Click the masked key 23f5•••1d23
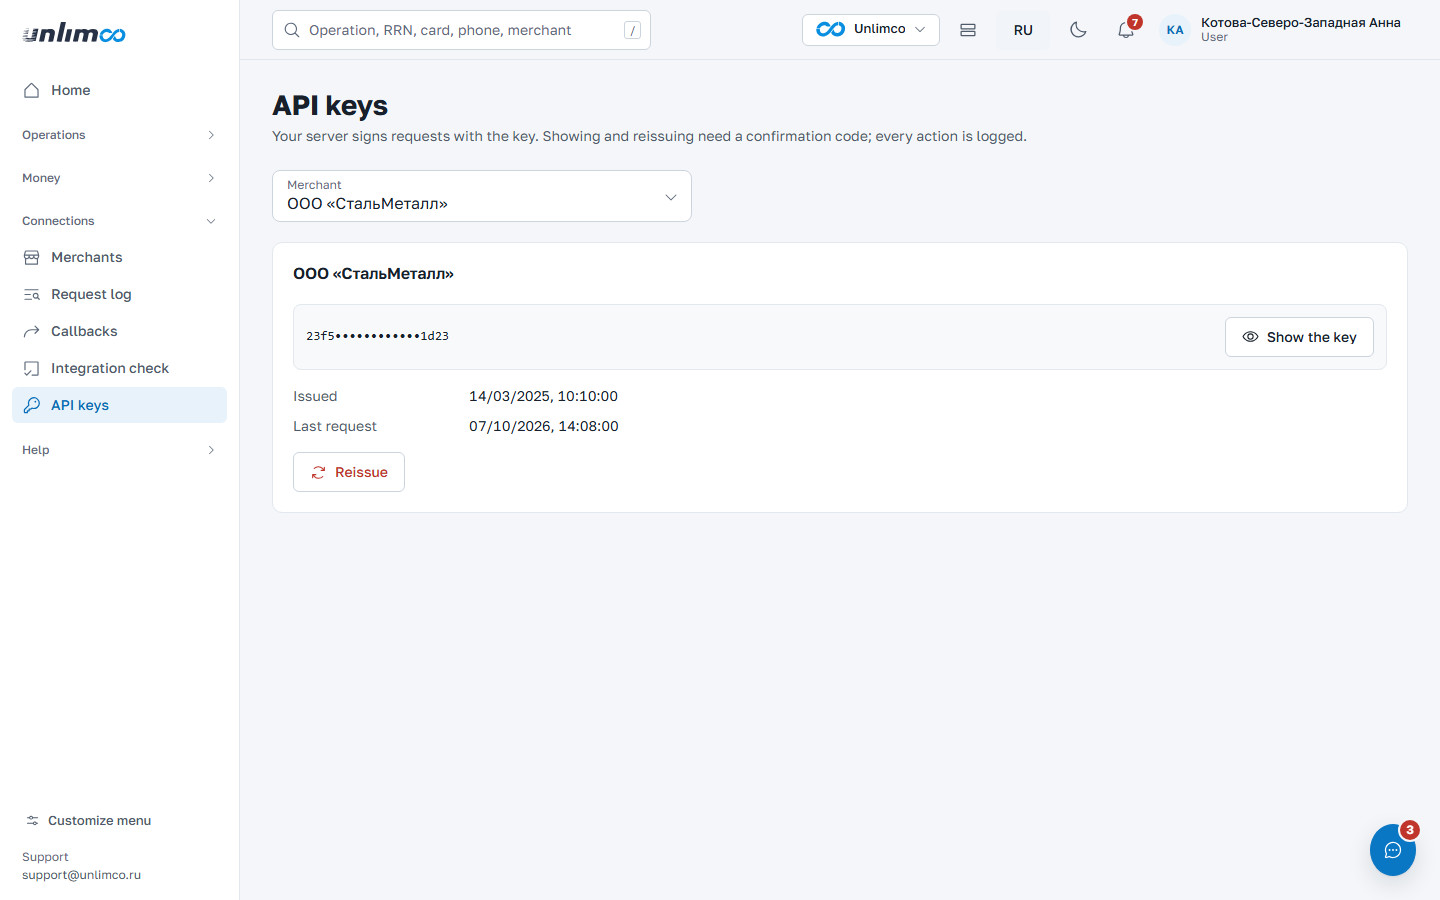 tap(377, 336)
